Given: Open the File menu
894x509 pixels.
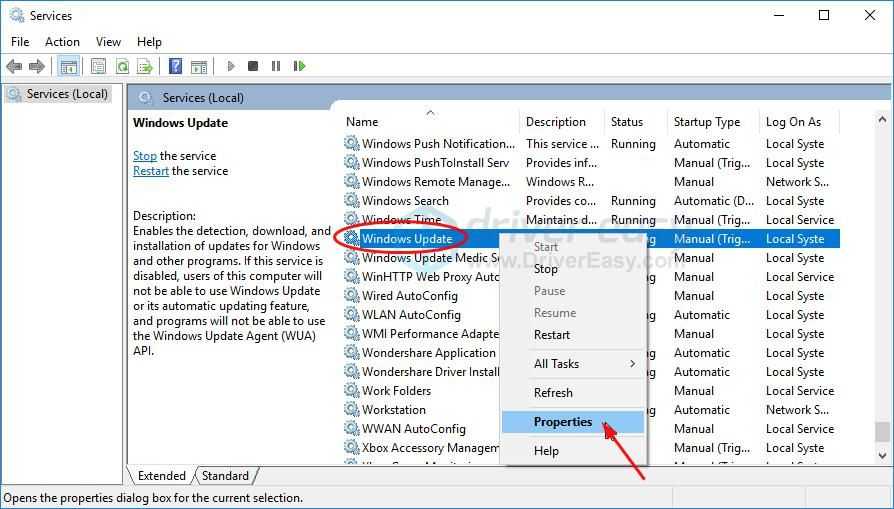Looking at the screenshot, I should [x=20, y=42].
